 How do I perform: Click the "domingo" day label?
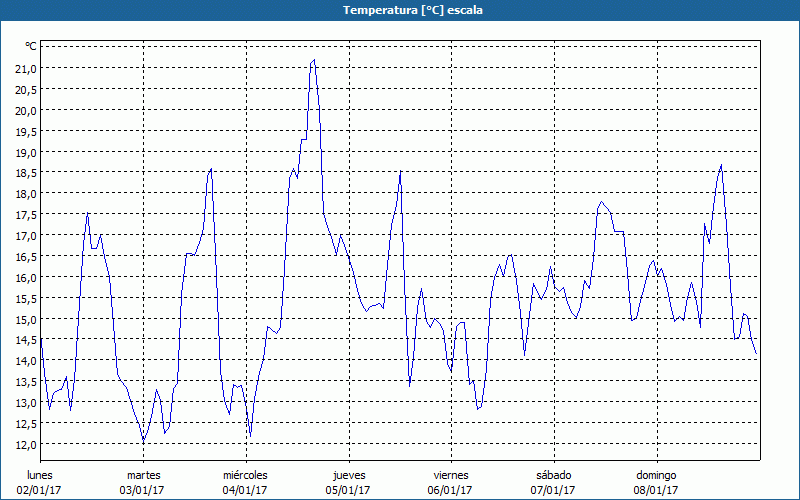click(655, 475)
